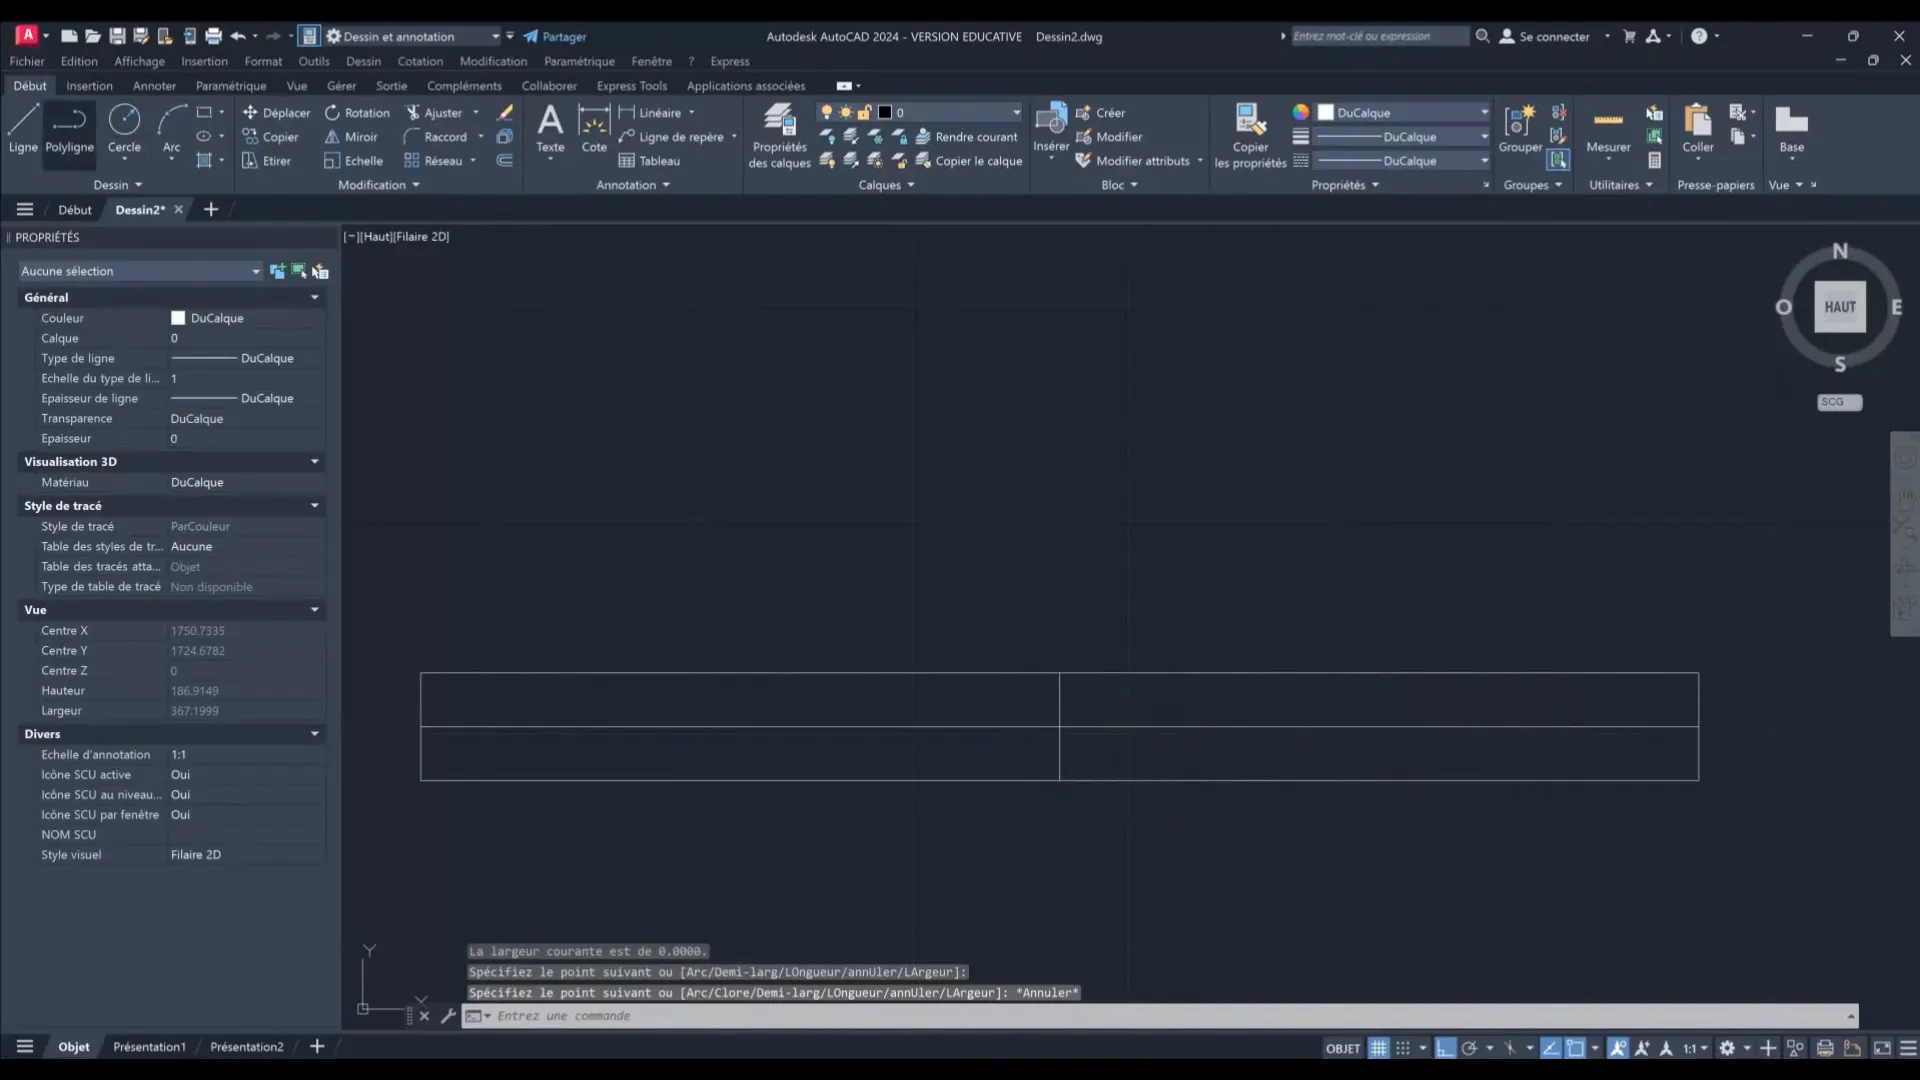Open the Dessin et annotation workspace dropdown
Screen dimensions: 1920x1080
(x=414, y=37)
